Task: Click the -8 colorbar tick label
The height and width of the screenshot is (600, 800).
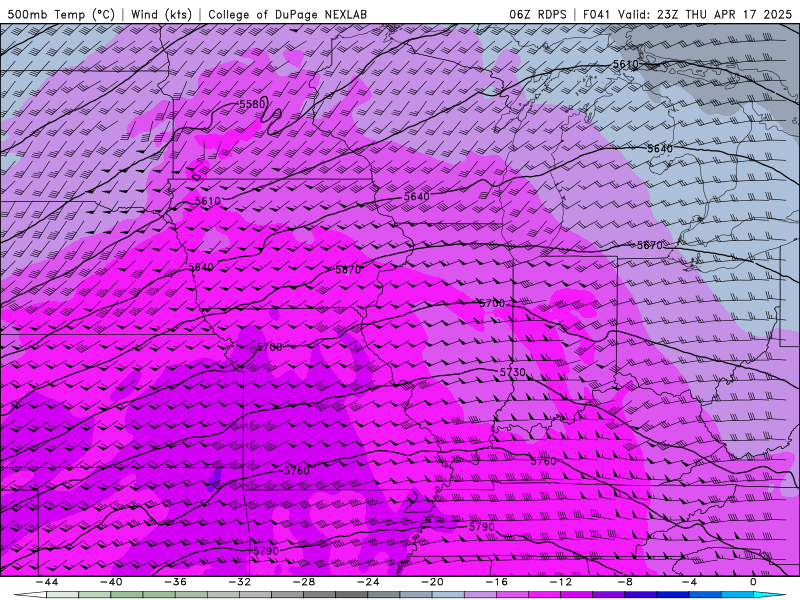Action: coord(626,582)
